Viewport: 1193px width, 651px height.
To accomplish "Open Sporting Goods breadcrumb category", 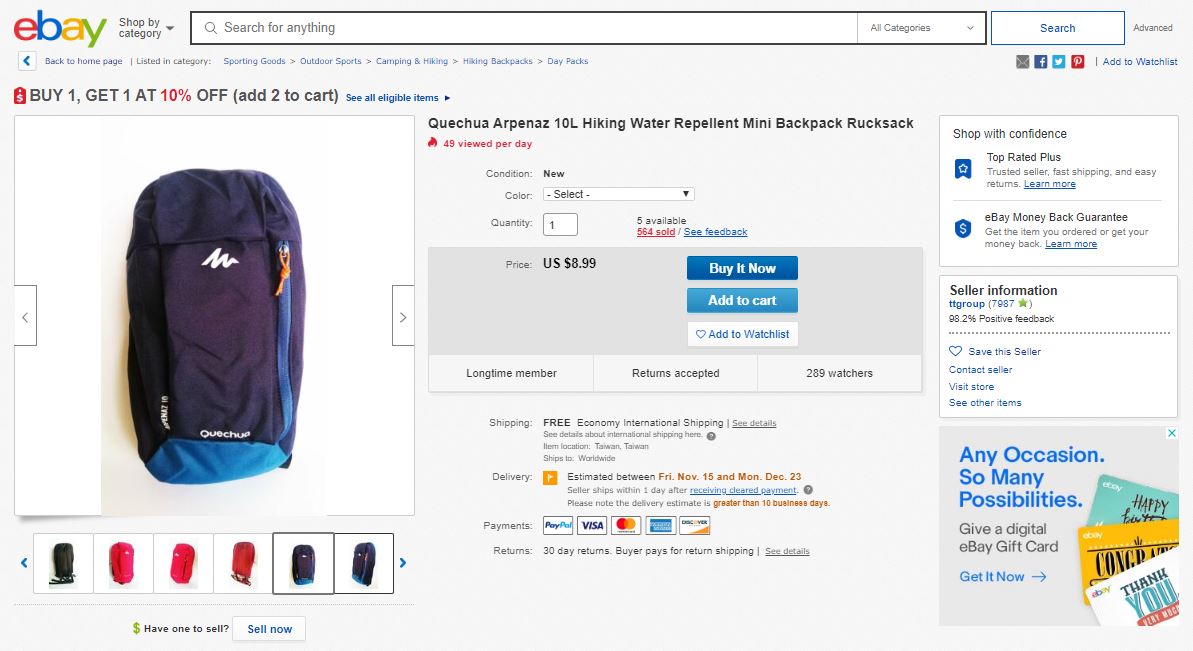I will [254, 61].
